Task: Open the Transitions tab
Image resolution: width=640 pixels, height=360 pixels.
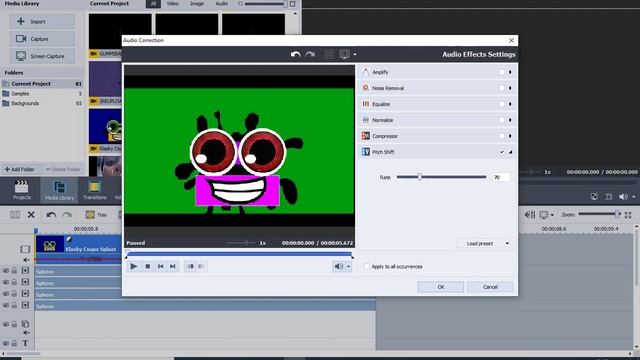Action: pyautogui.click(x=94, y=190)
